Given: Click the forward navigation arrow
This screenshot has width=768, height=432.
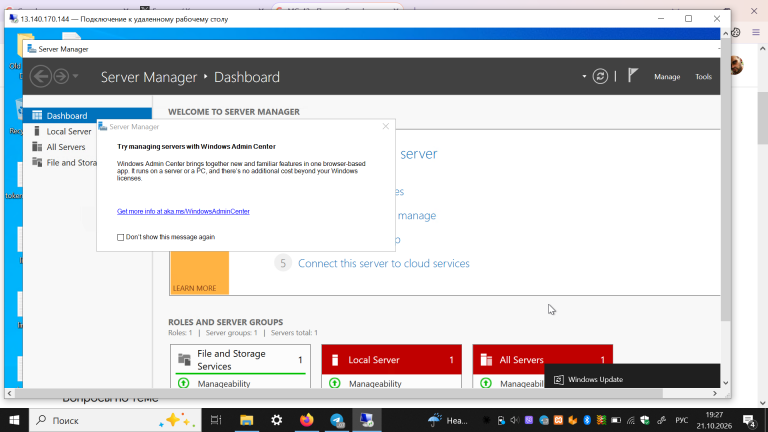Looking at the screenshot, I should [61, 76].
